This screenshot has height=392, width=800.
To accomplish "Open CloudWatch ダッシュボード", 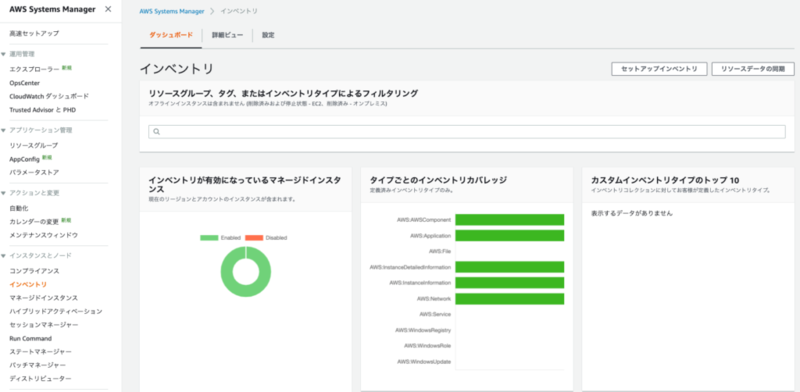I will [x=49, y=96].
